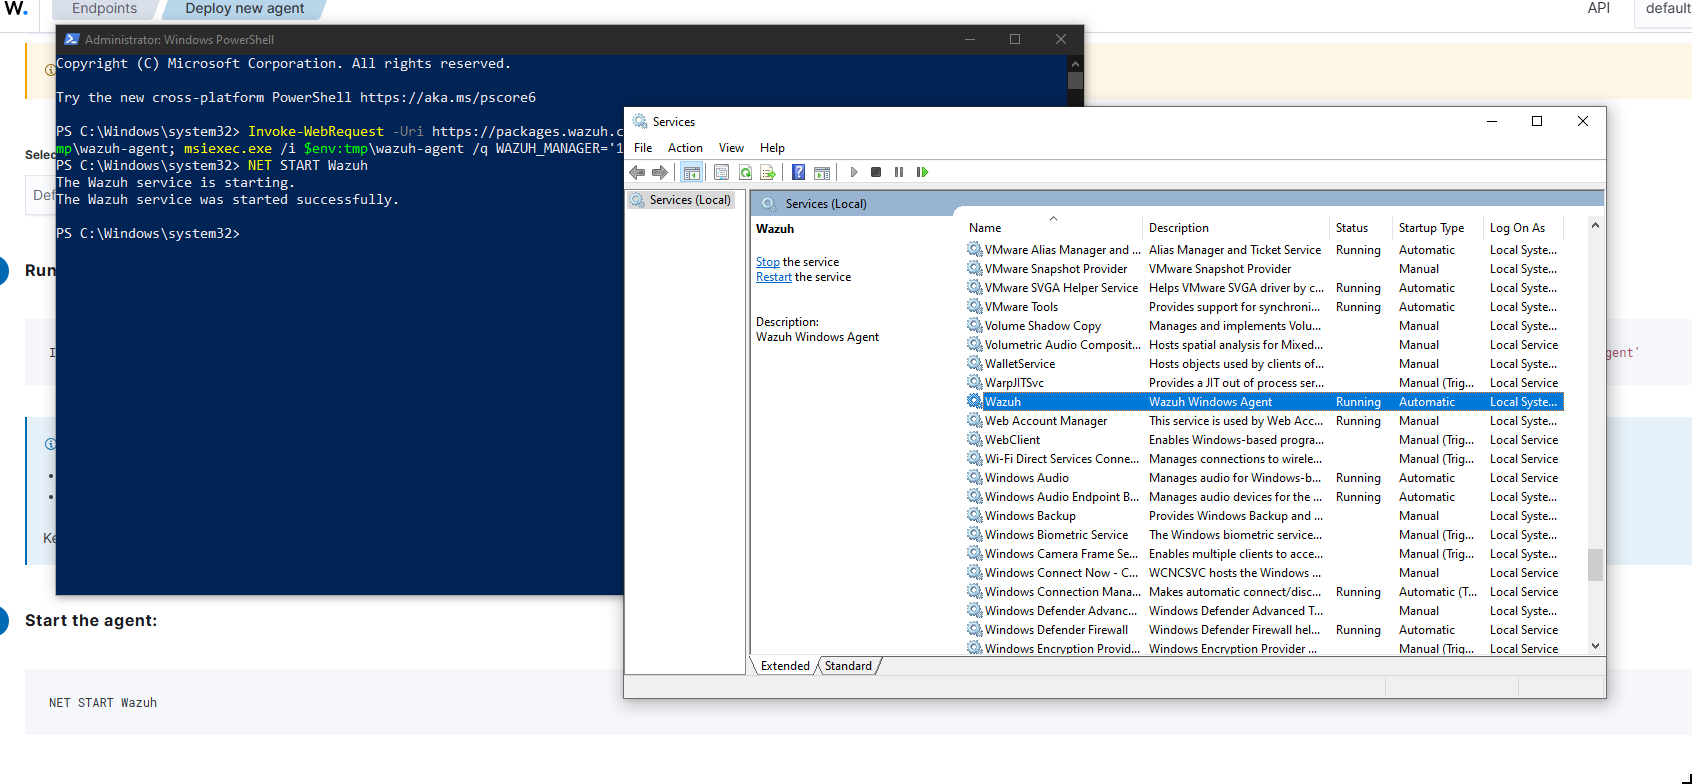
Task: Click gear icon beside Windows Audio row
Action: [975, 477]
